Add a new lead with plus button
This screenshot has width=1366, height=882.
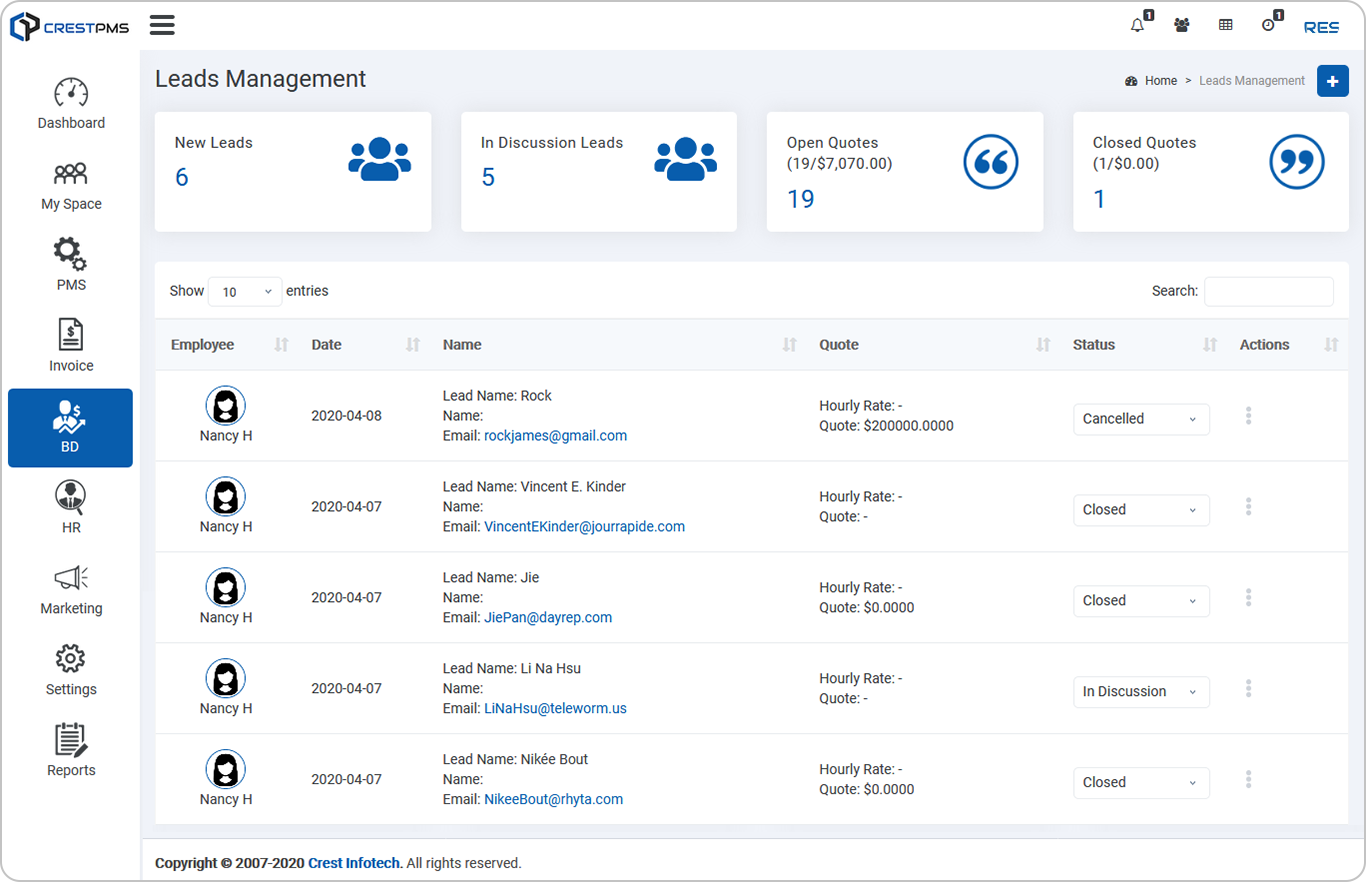1333,81
